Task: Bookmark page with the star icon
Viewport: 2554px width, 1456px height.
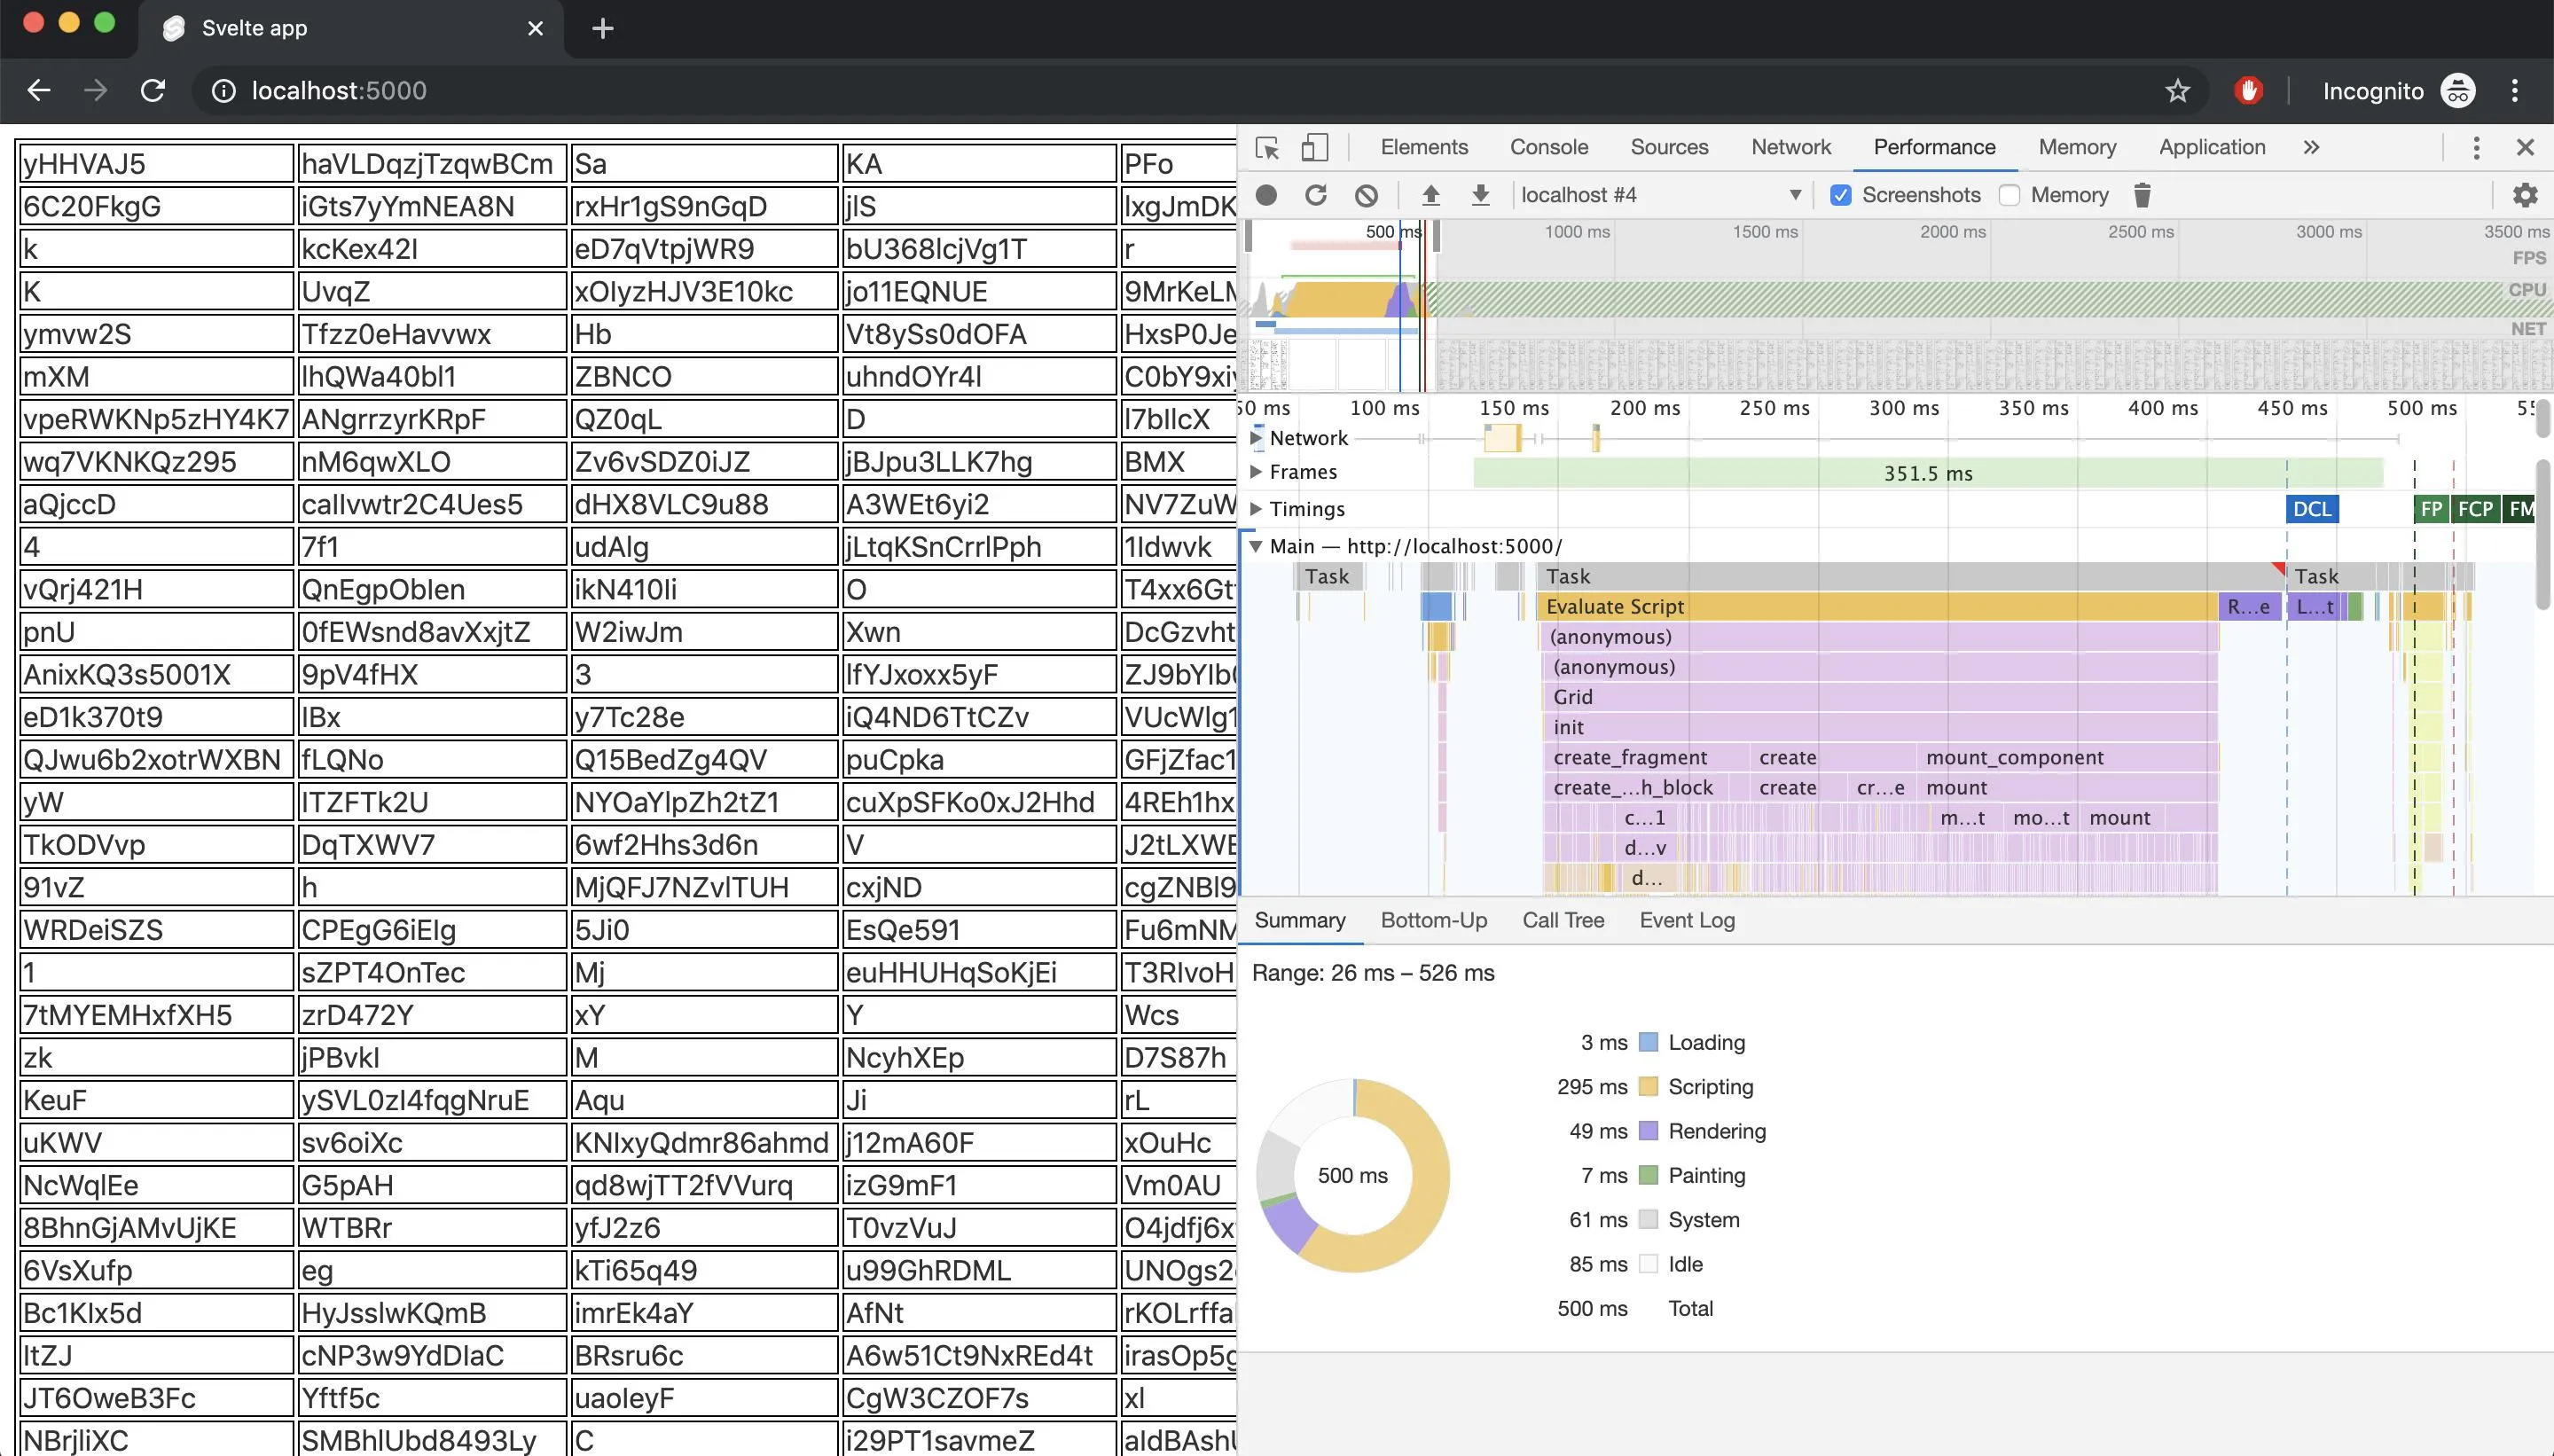Action: point(2177,91)
